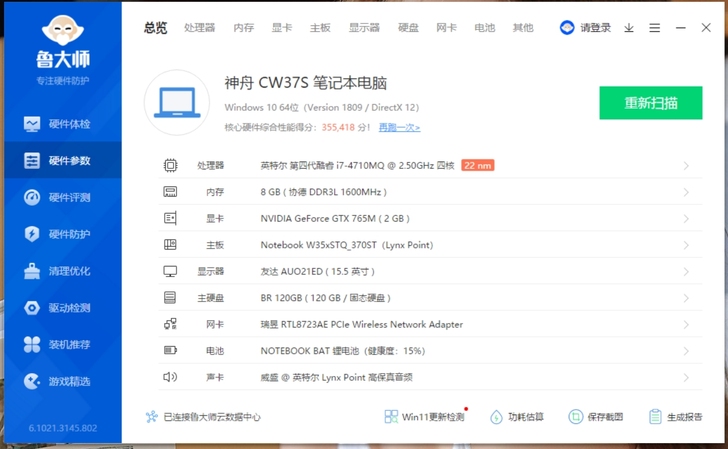Click the laptop computer icon
The height and width of the screenshot is (449, 728).
177,103
